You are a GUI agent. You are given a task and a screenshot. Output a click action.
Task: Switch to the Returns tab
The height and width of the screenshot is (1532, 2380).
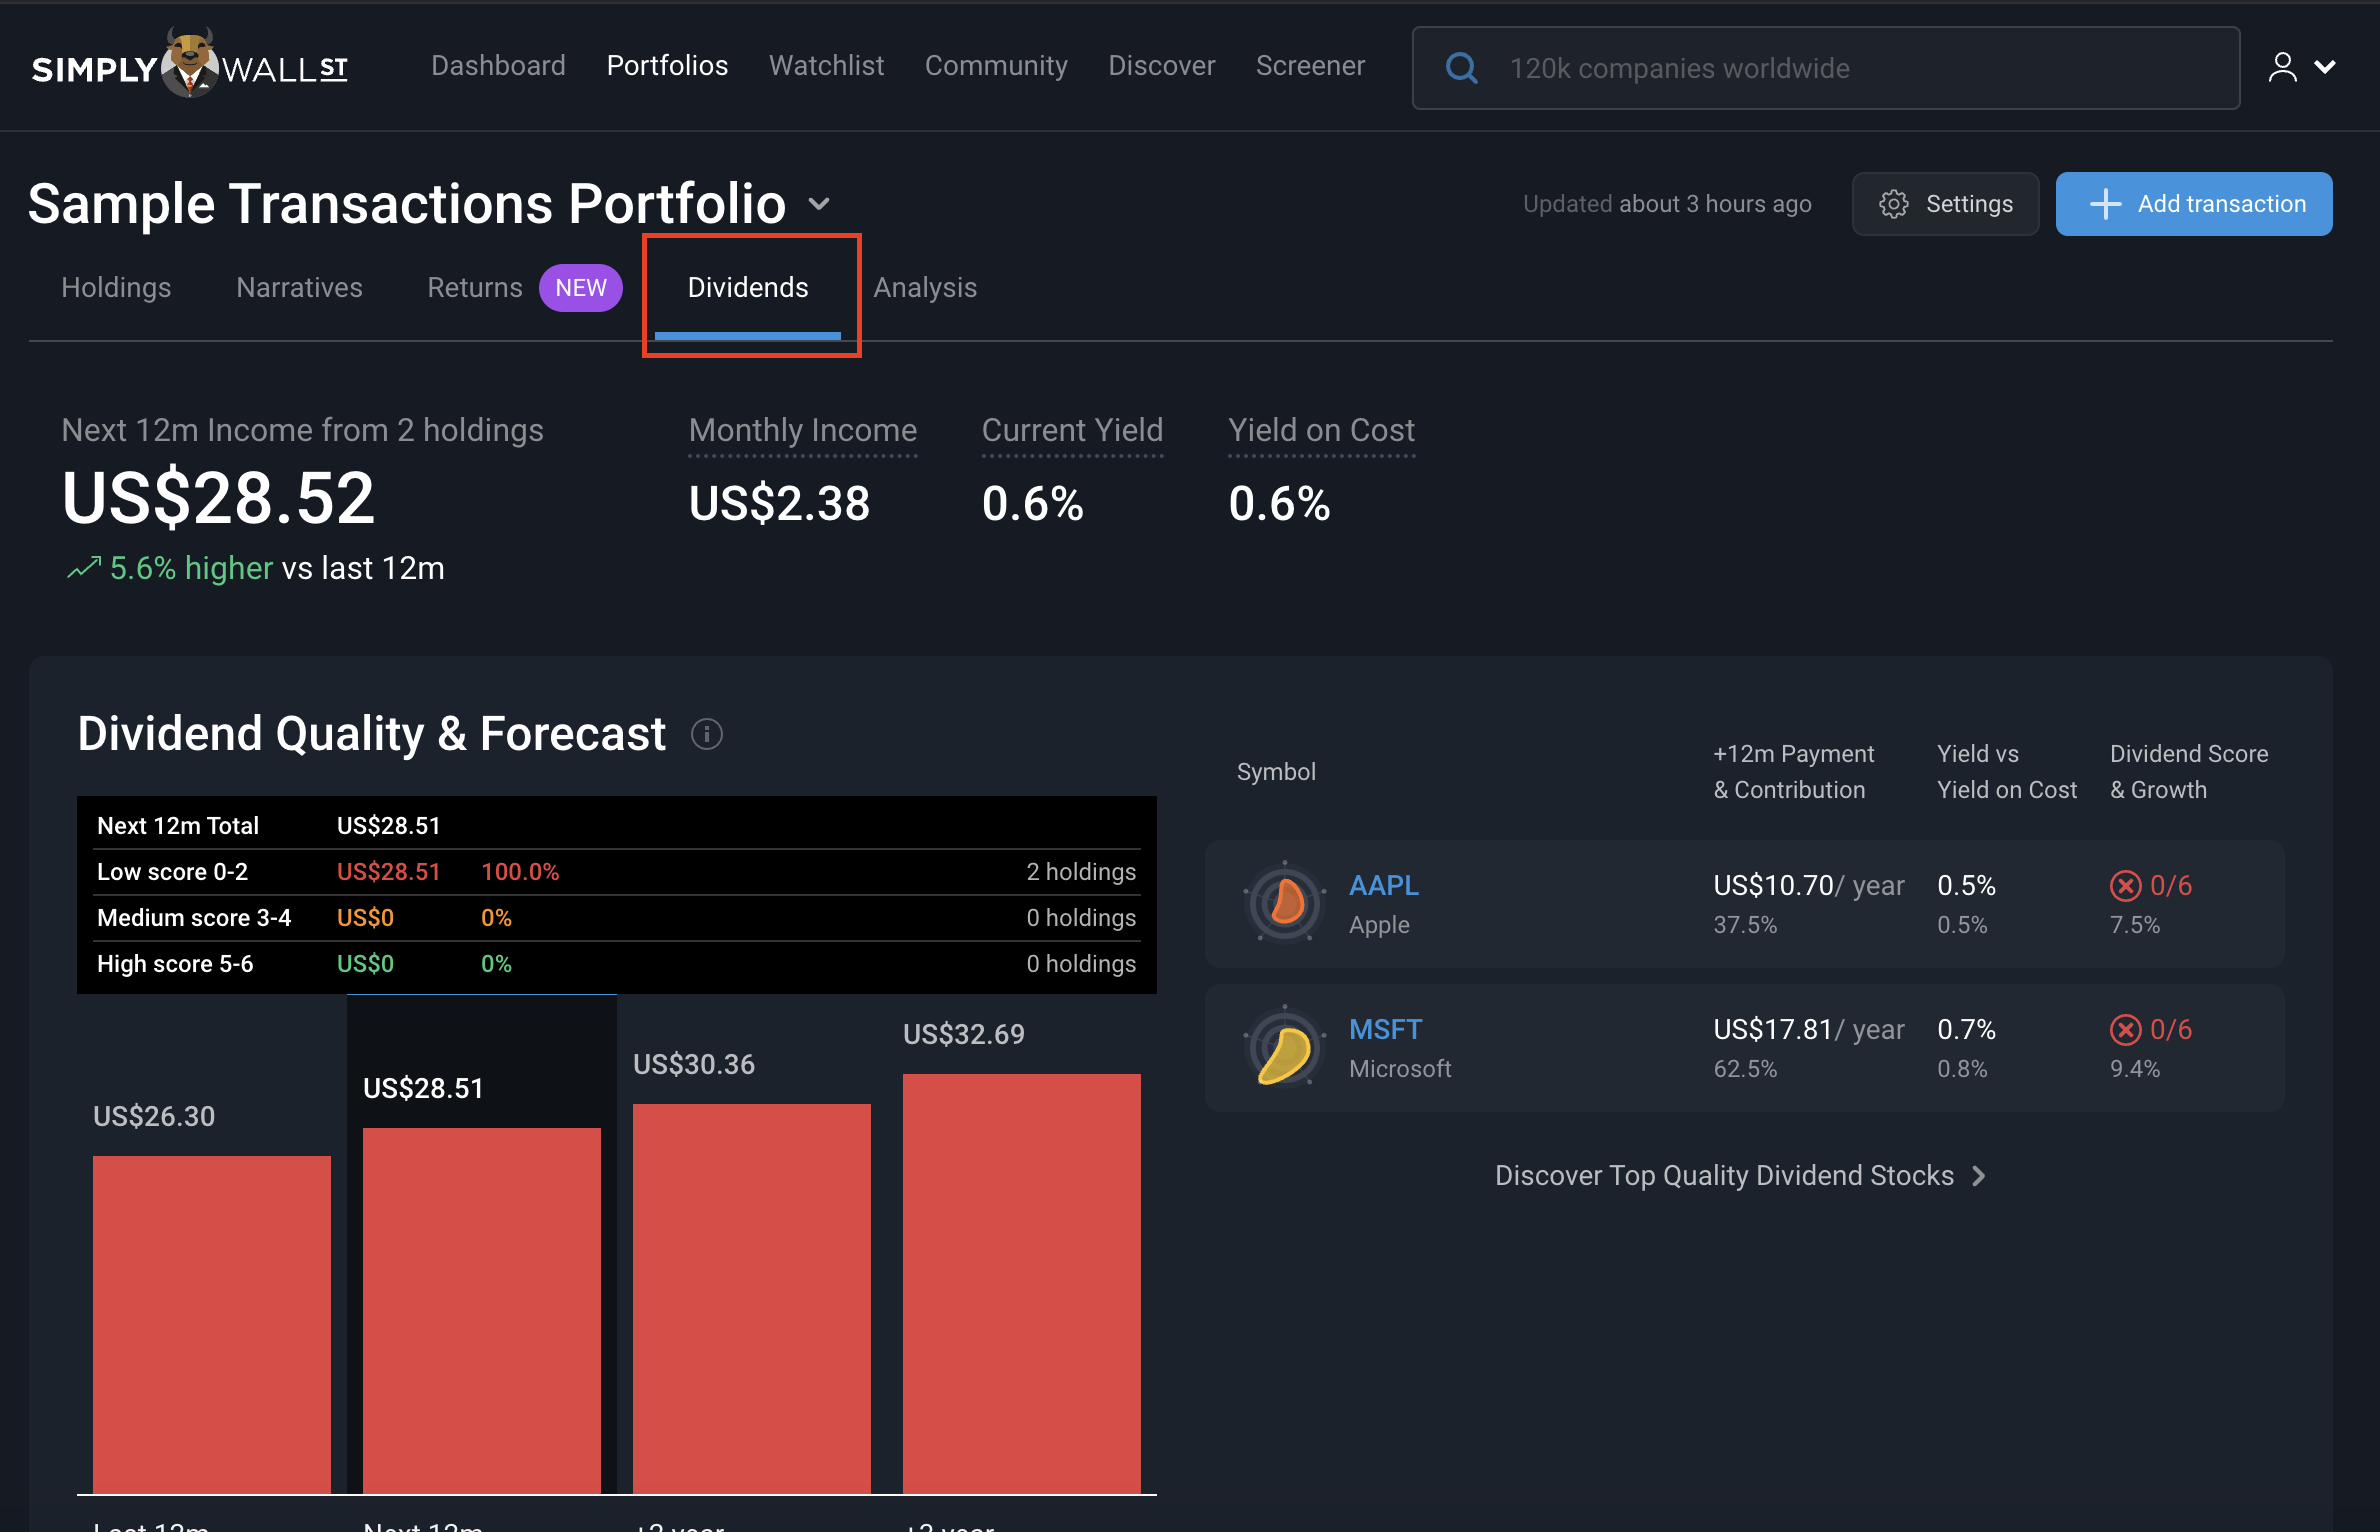(x=475, y=288)
